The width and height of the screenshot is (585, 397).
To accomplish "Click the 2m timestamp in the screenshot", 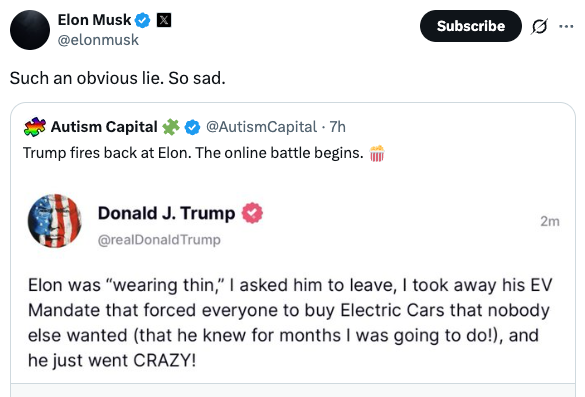I will (550, 221).
